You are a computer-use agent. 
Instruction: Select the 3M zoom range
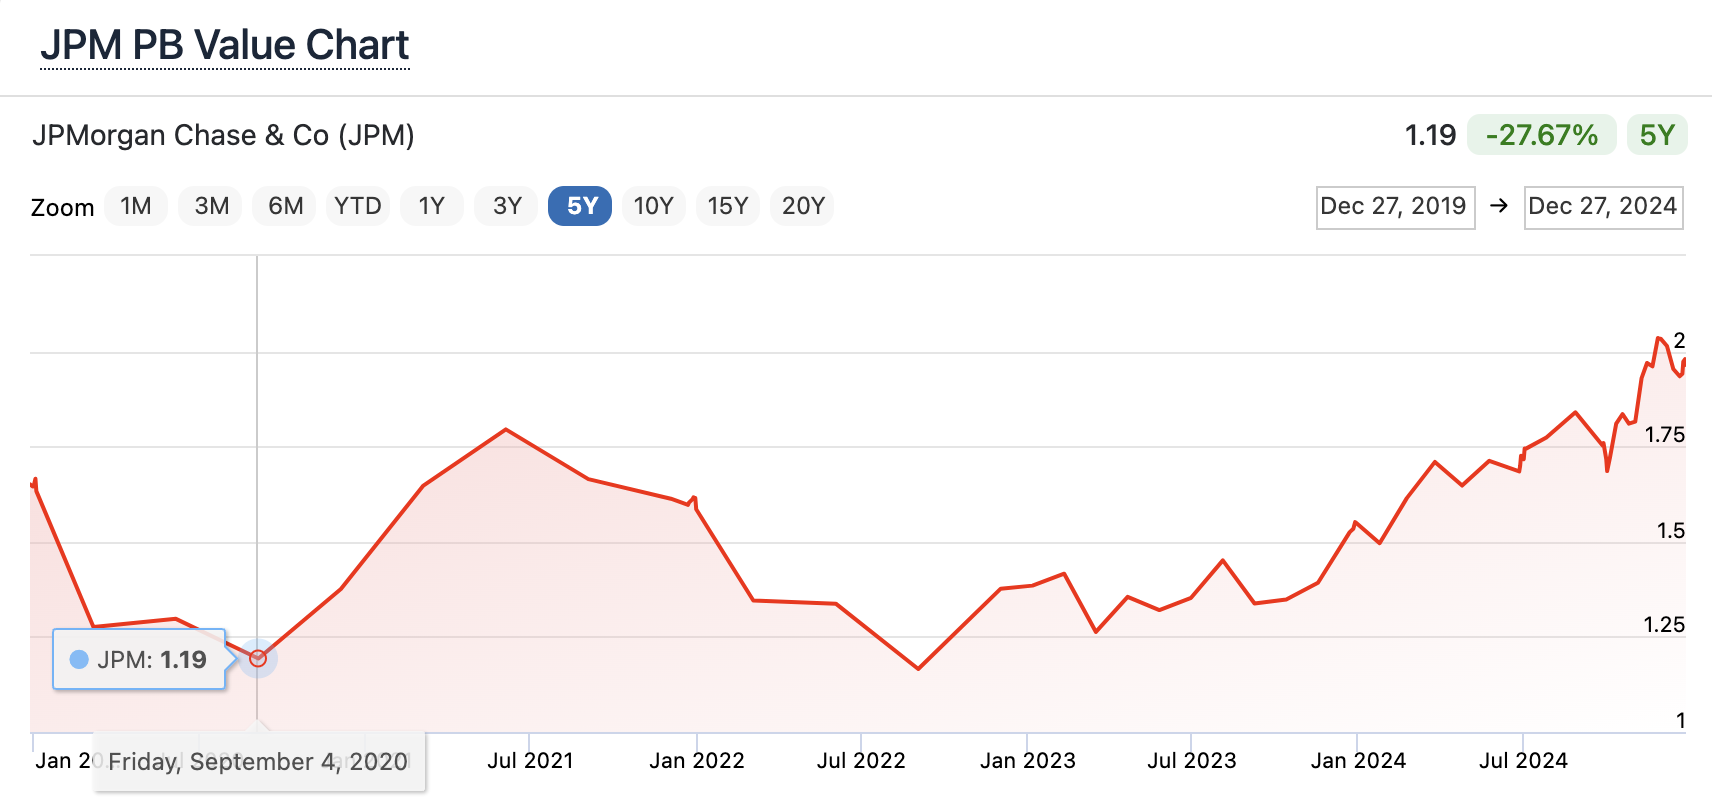(x=211, y=206)
